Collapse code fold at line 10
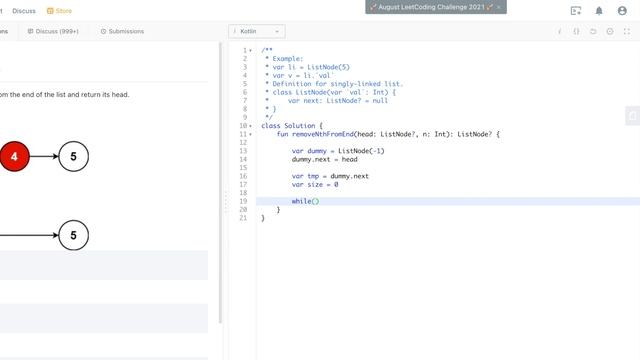The height and width of the screenshot is (360, 640). 251,126
